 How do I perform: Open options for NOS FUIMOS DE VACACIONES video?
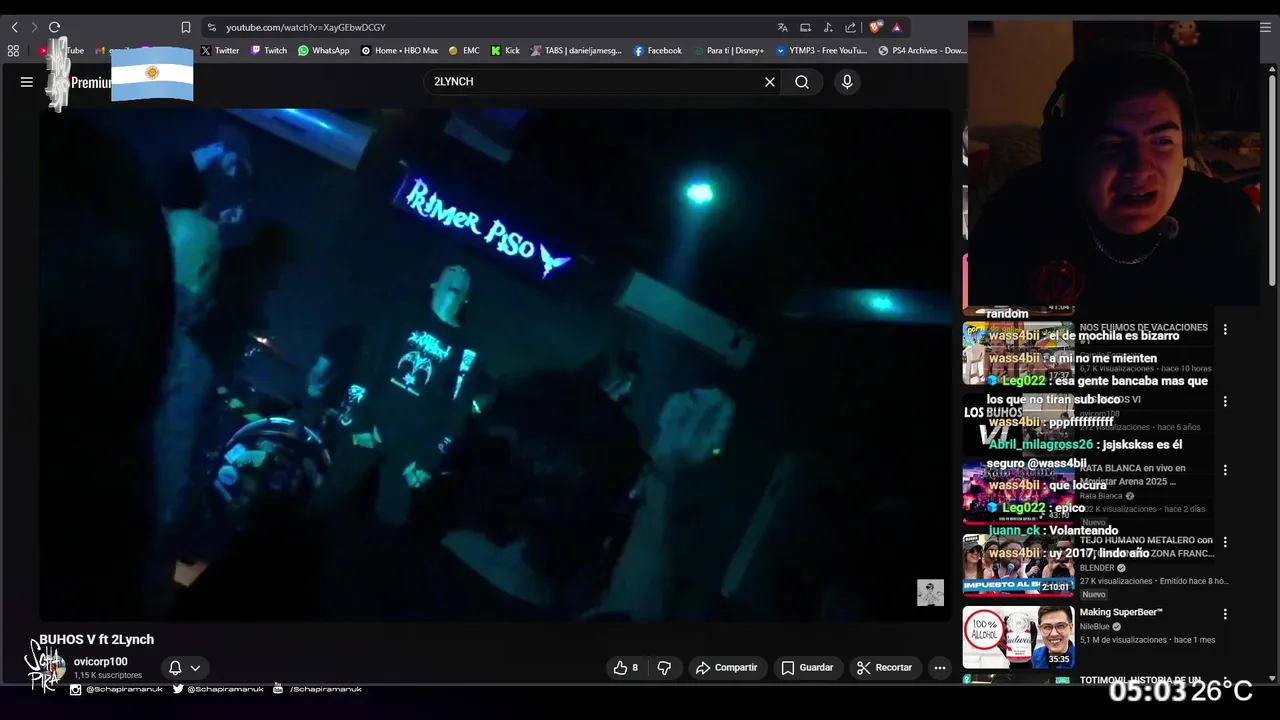(1225, 329)
